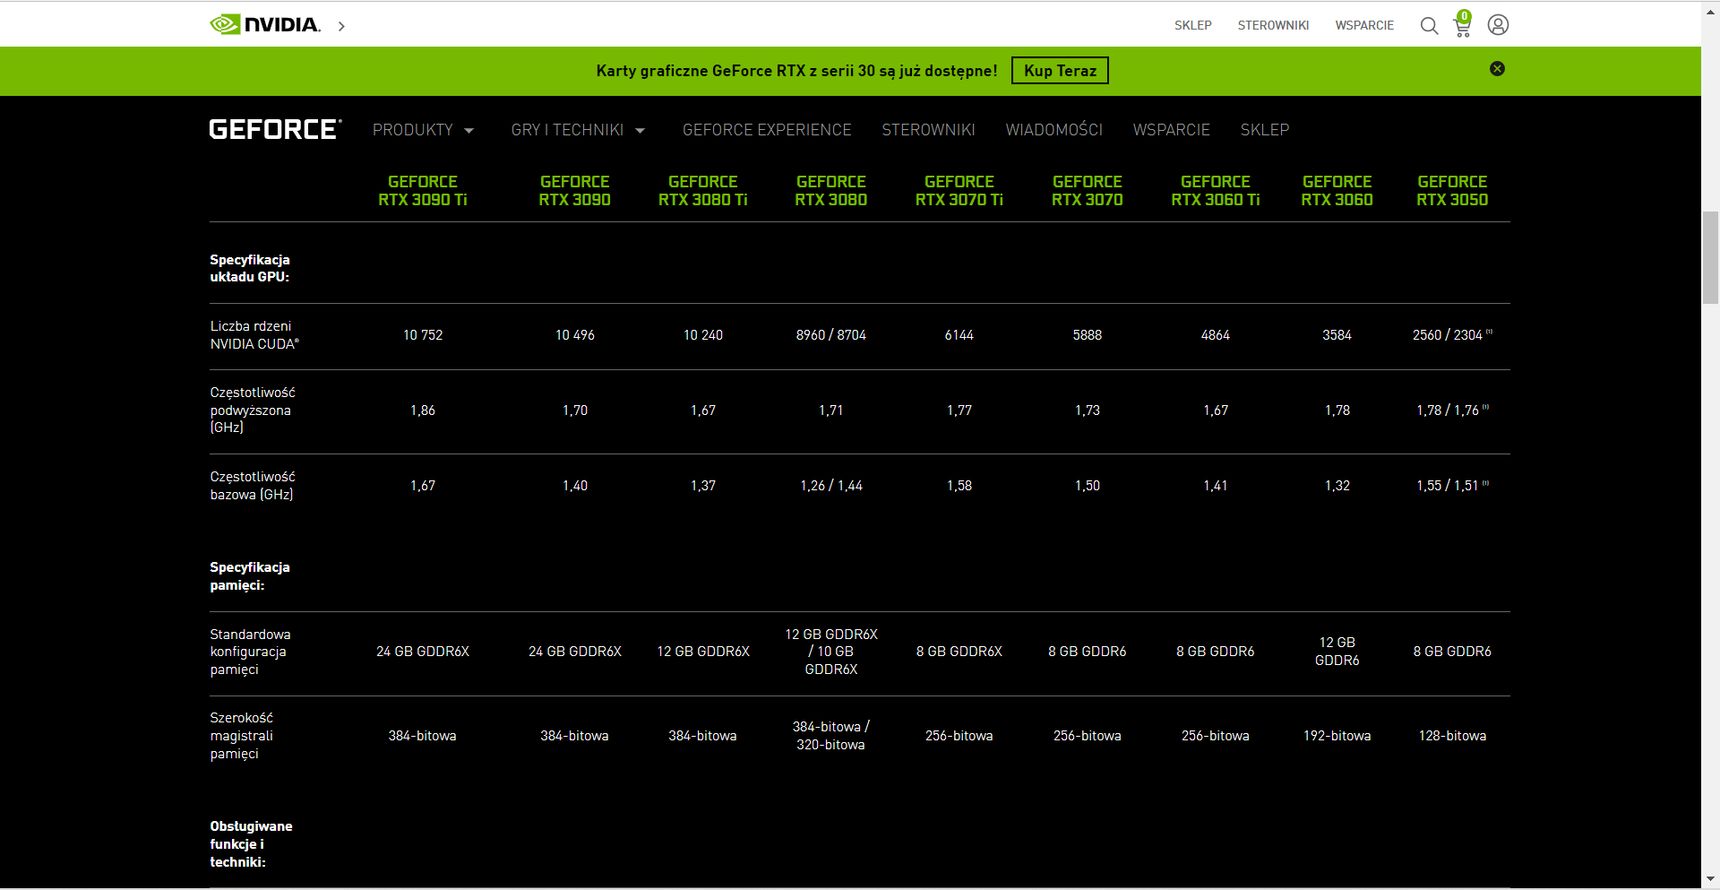
Task: Click the NVIDIA logo
Action: pos(265,25)
